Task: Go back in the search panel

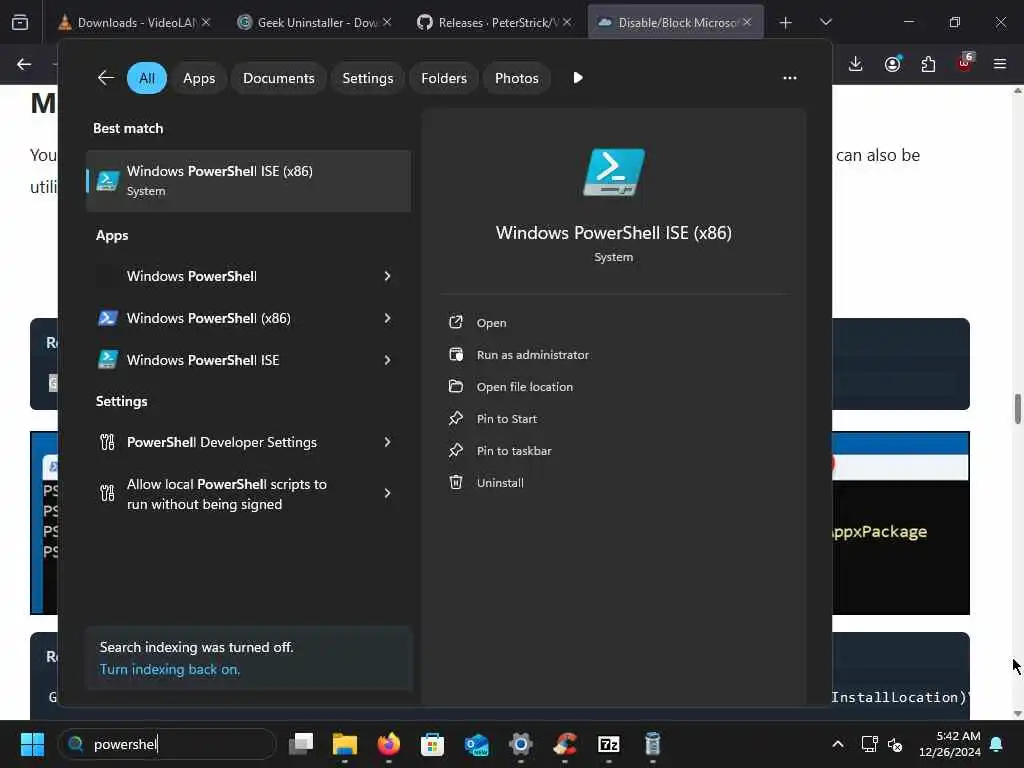Action: pyautogui.click(x=106, y=78)
